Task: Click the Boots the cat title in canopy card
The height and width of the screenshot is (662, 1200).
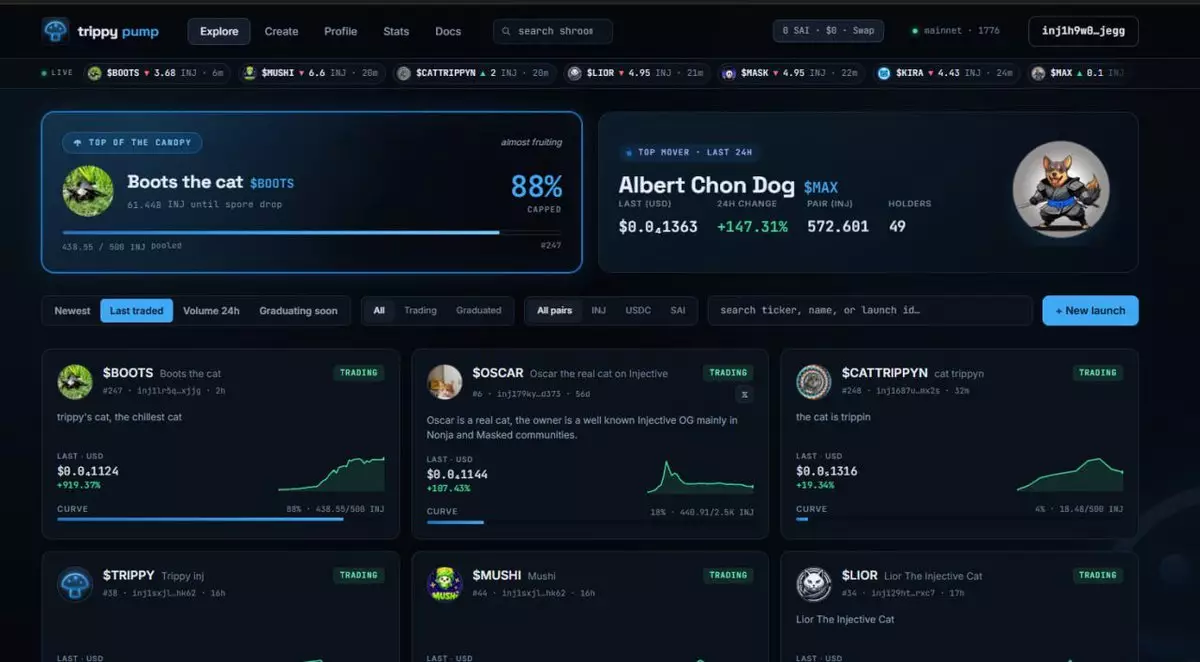Action: tap(185, 182)
